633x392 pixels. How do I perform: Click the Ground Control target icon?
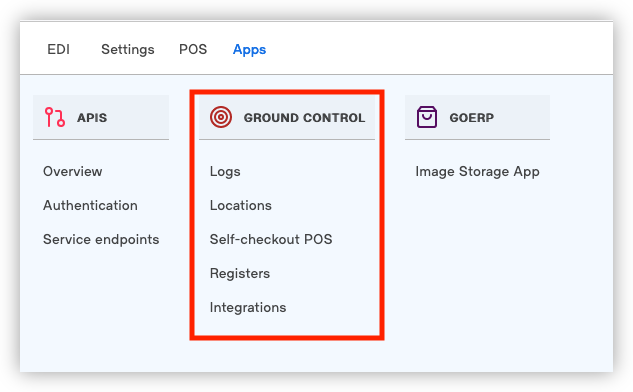(221, 117)
